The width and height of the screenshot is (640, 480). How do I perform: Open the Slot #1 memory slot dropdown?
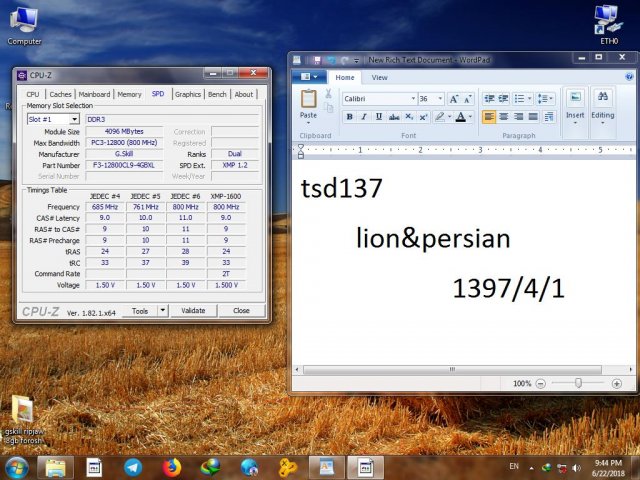pos(53,119)
